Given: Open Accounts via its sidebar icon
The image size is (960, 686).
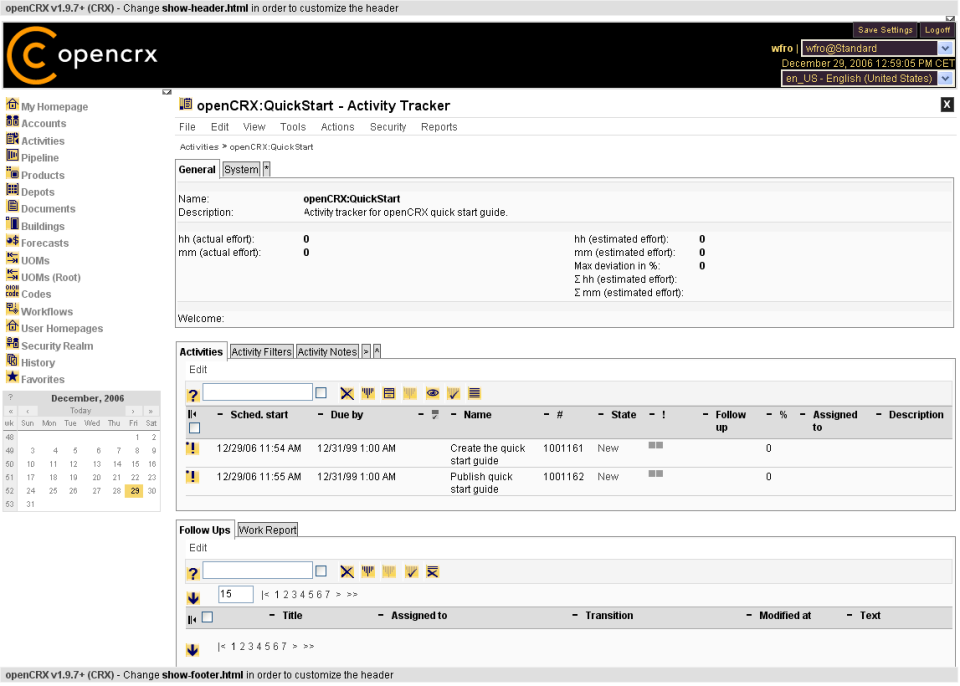Looking at the screenshot, I should coord(12,122).
